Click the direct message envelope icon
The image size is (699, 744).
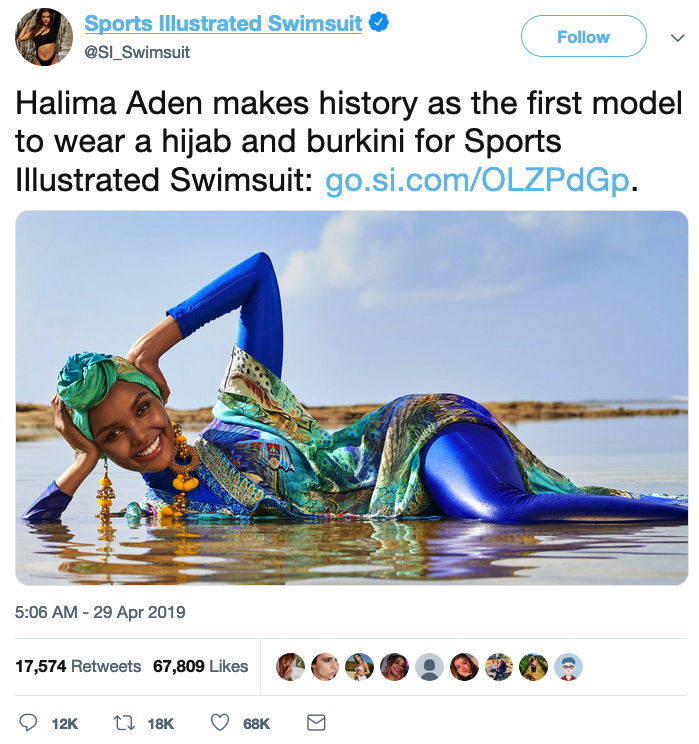316,723
